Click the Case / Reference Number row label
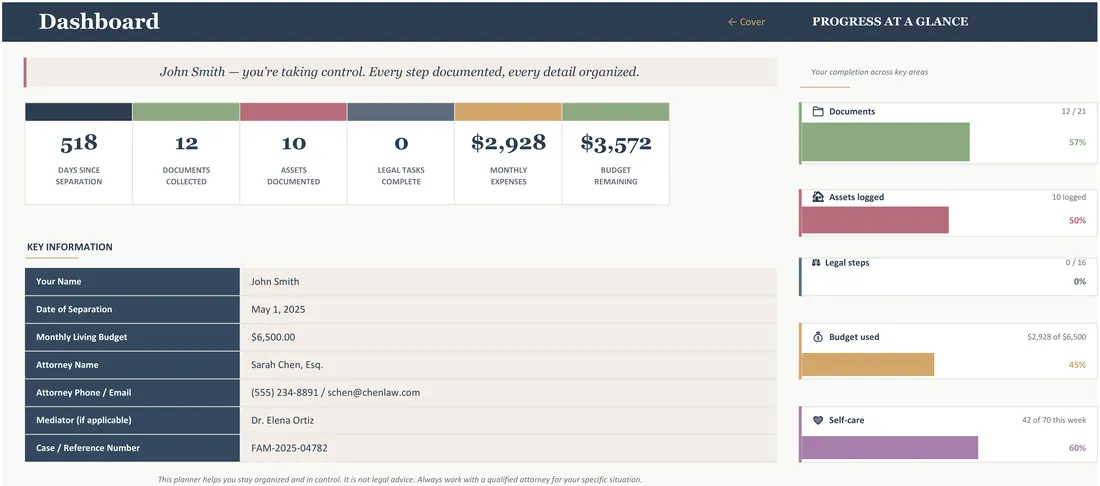 (132, 448)
